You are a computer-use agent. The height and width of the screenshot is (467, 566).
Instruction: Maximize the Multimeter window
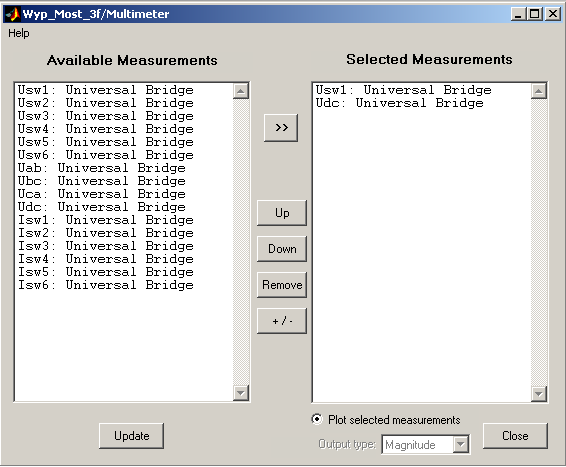pyautogui.click(x=534, y=14)
